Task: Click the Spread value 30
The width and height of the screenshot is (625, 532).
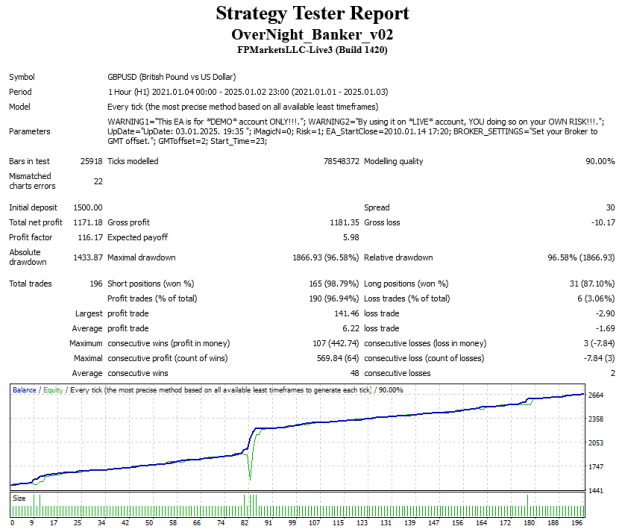Action: click(x=611, y=208)
